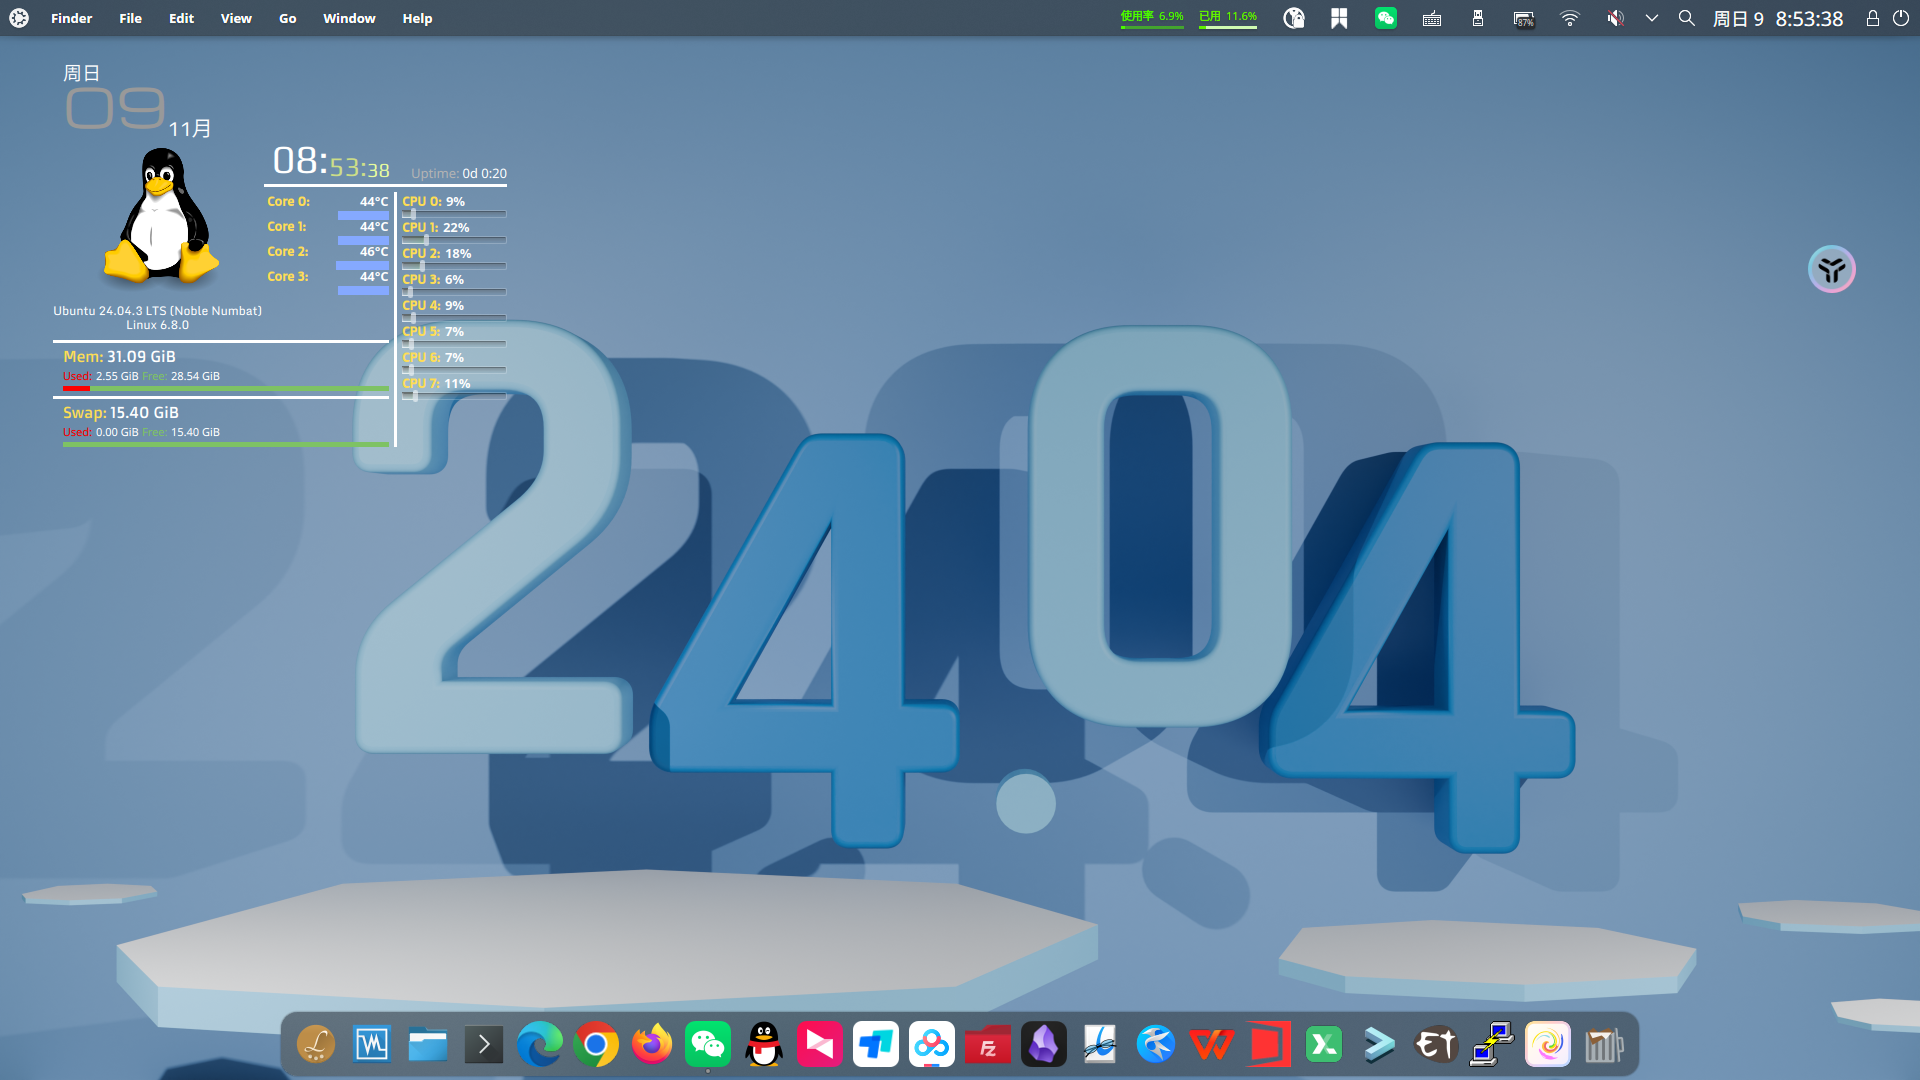Click the Wi-Fi icon in the menu bar

(x=1569, y=18)
